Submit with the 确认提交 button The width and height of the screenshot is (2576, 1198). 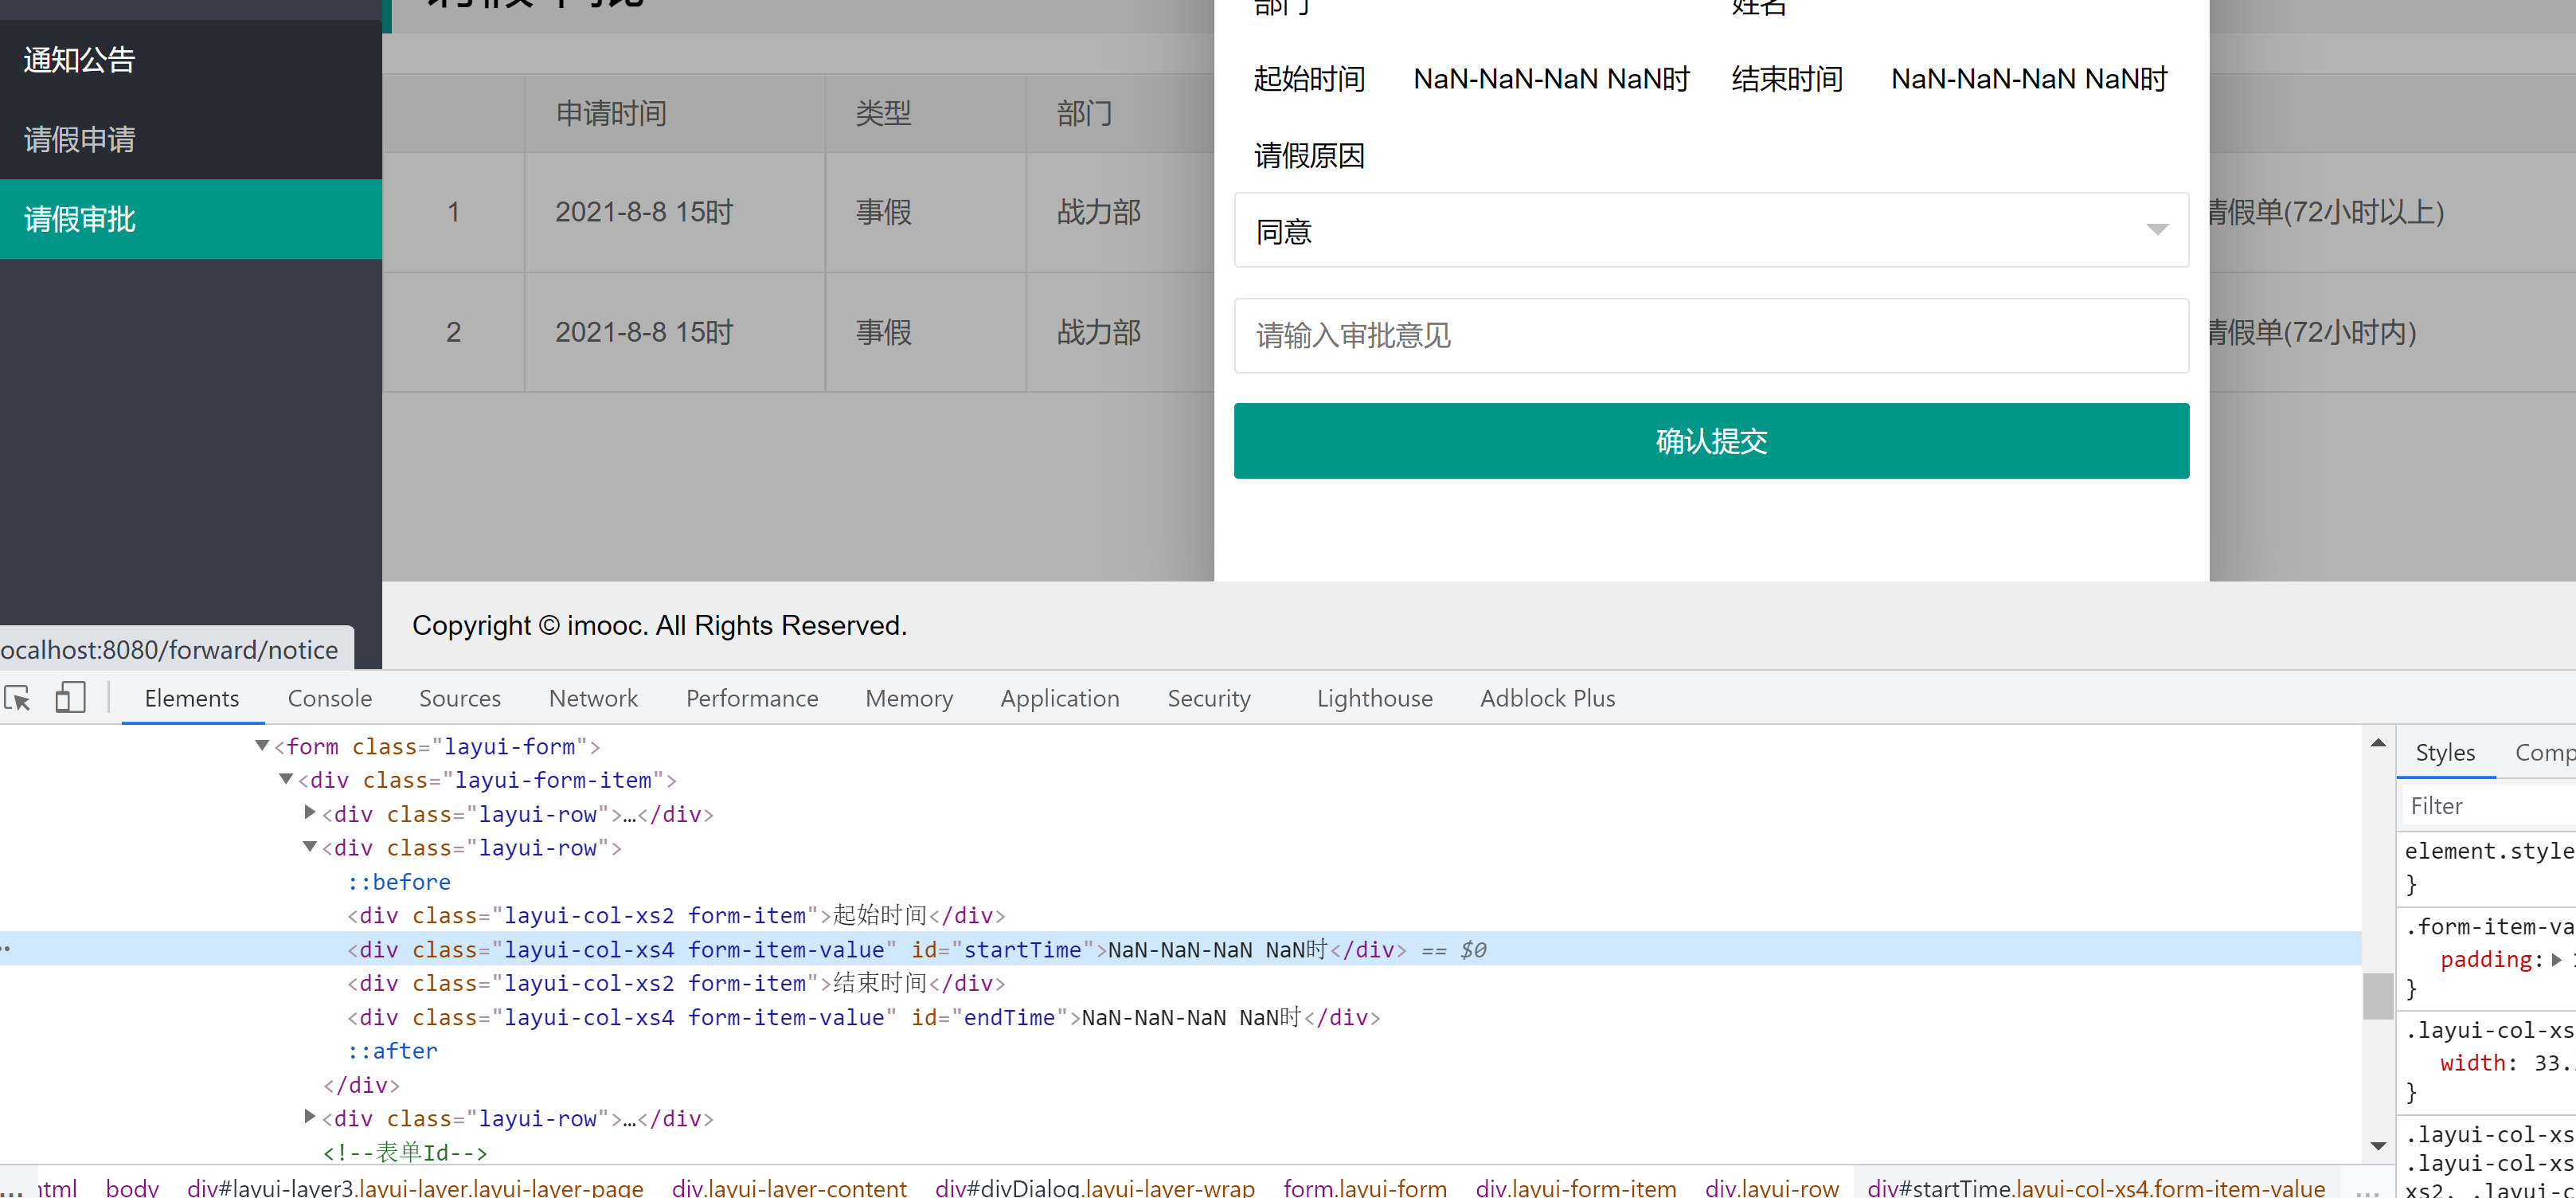[x=1711, y=441]
